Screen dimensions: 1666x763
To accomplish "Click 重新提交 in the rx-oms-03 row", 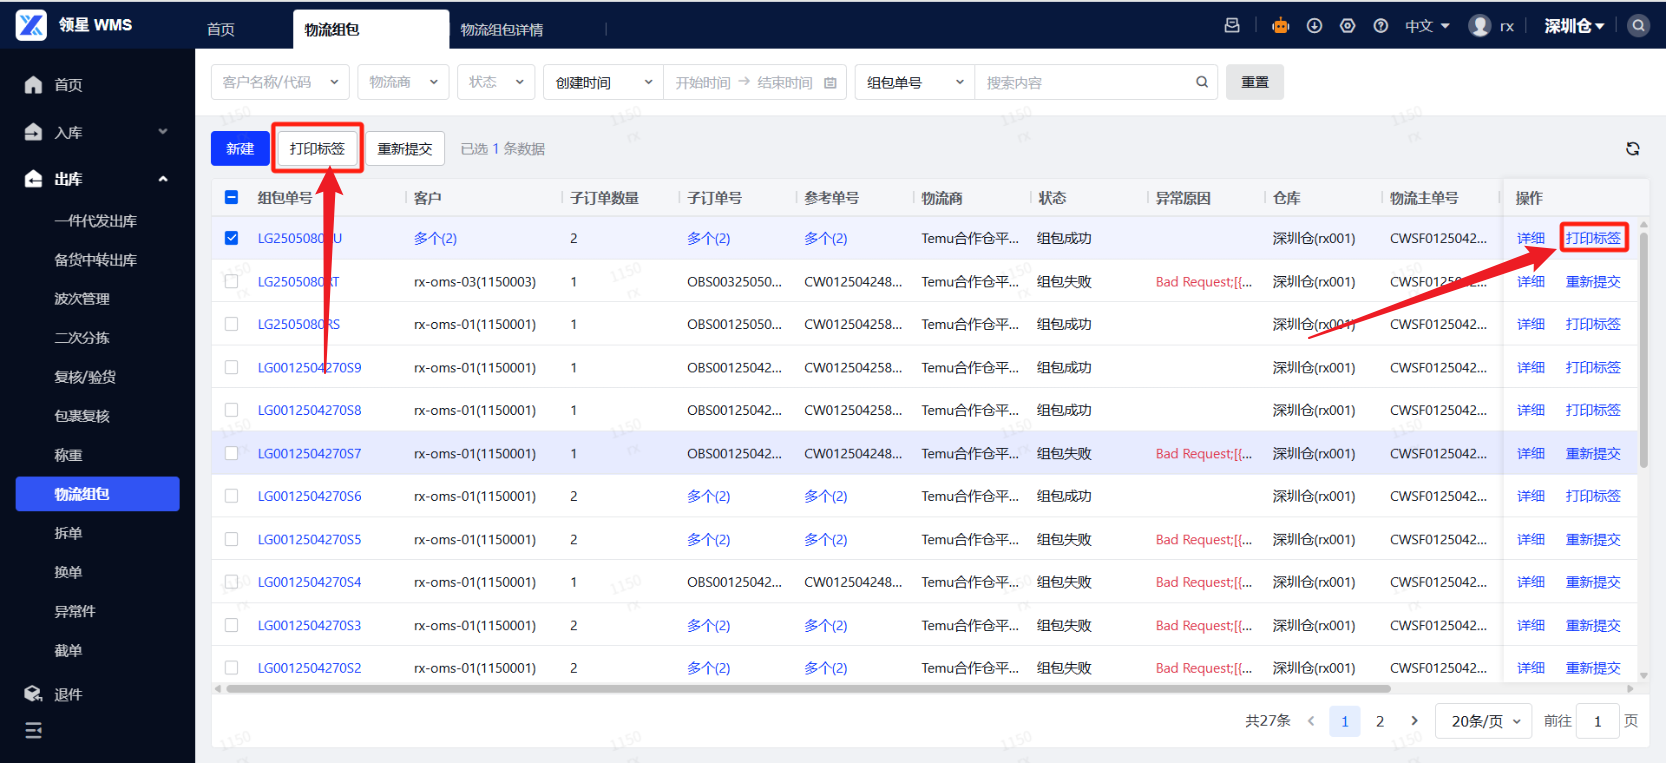I will pyautogui.click(x=1593, y=282).
